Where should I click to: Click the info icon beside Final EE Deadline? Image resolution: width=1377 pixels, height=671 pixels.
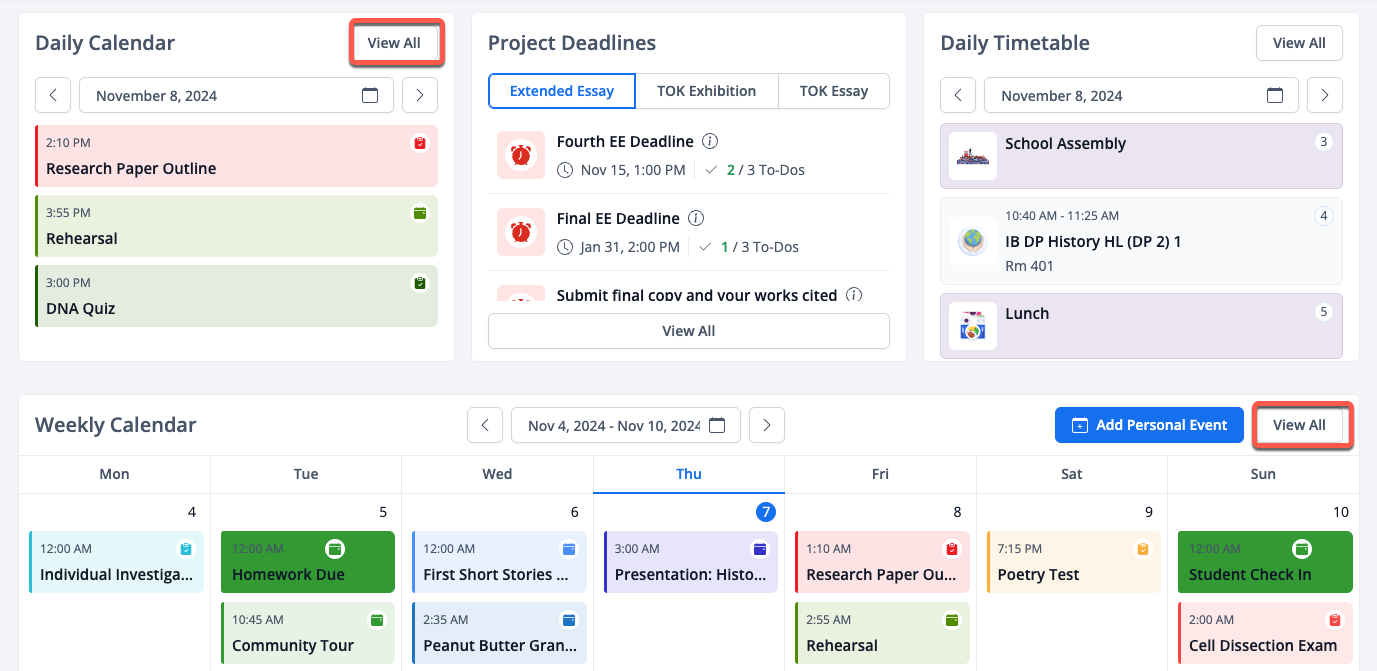(697, 218)
